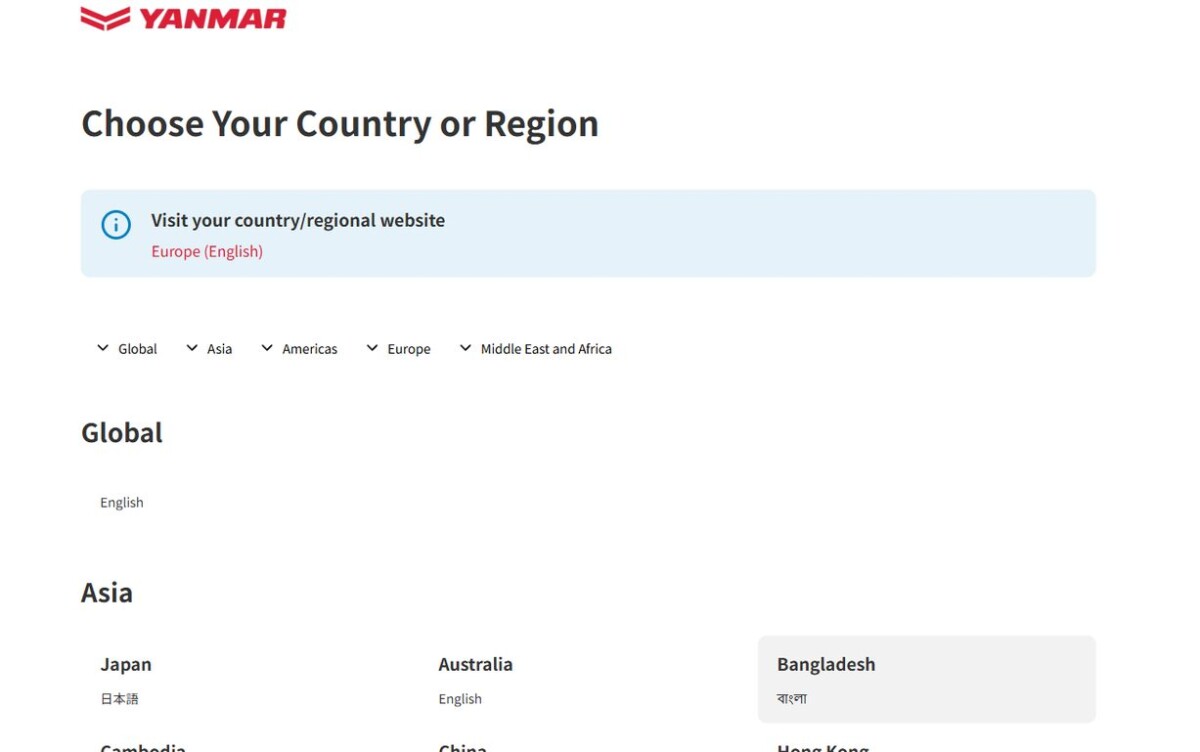Select 日本語 under Japan
This screenshot has width=1200, height=752.
pos(119,699)
